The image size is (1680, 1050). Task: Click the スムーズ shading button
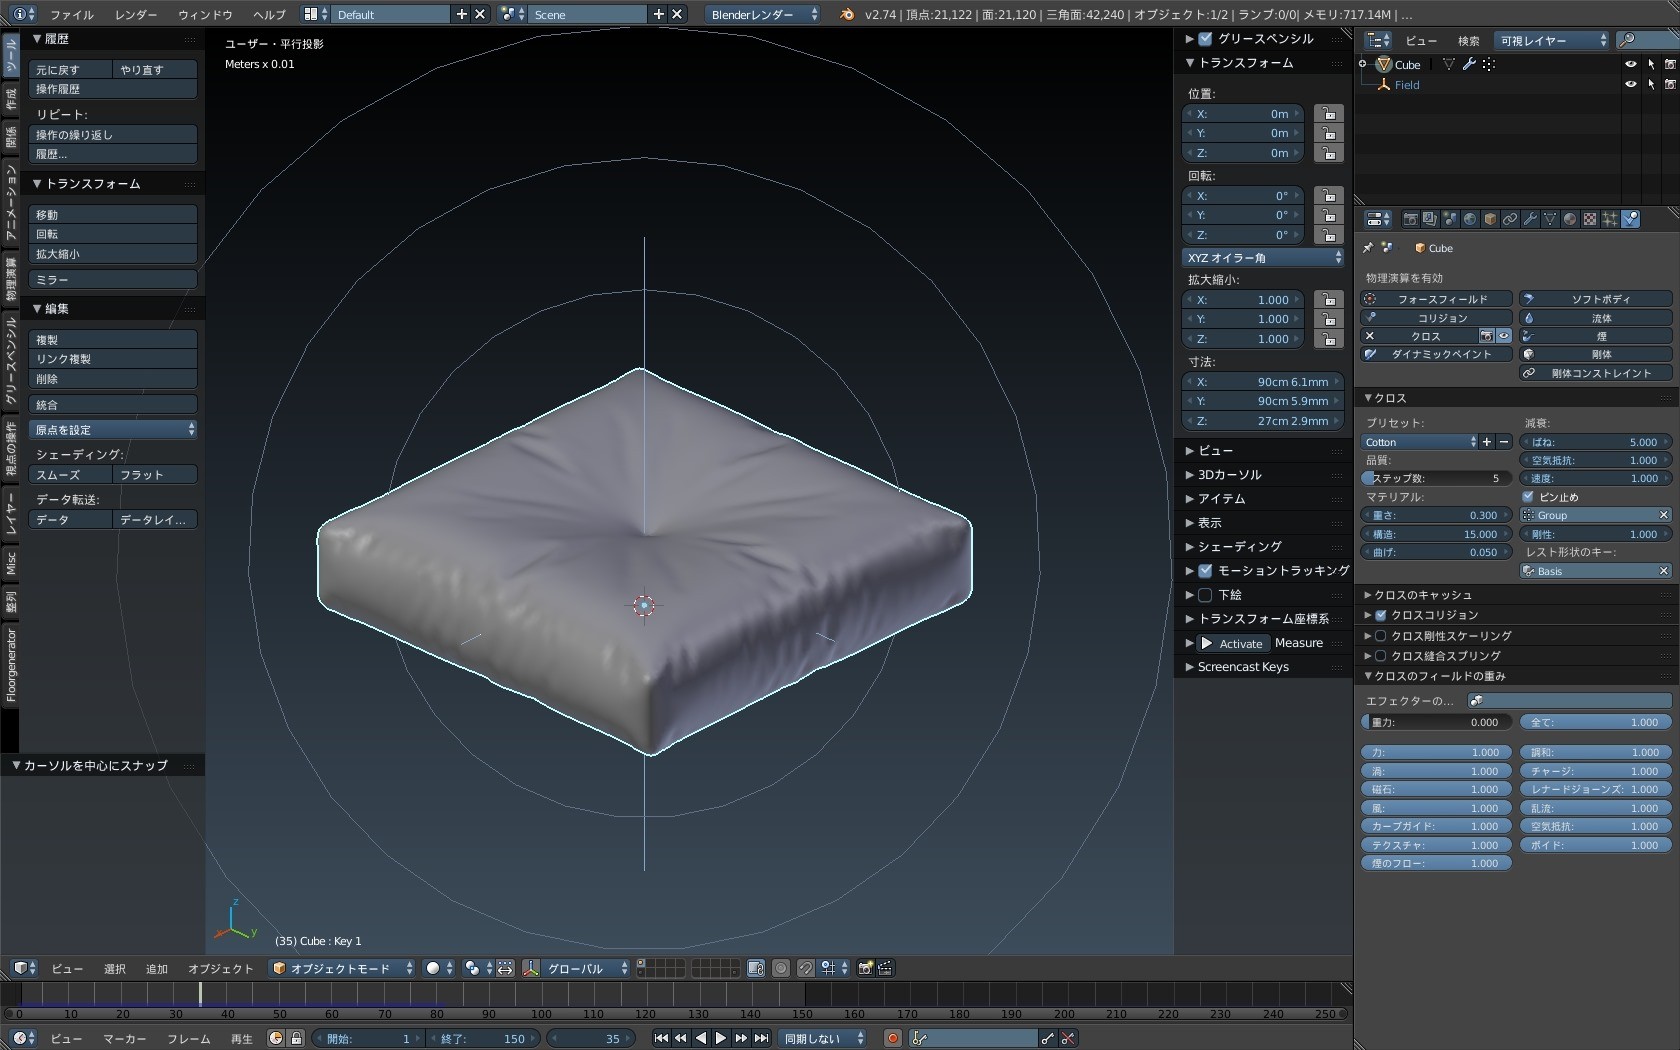pos(70,475)
